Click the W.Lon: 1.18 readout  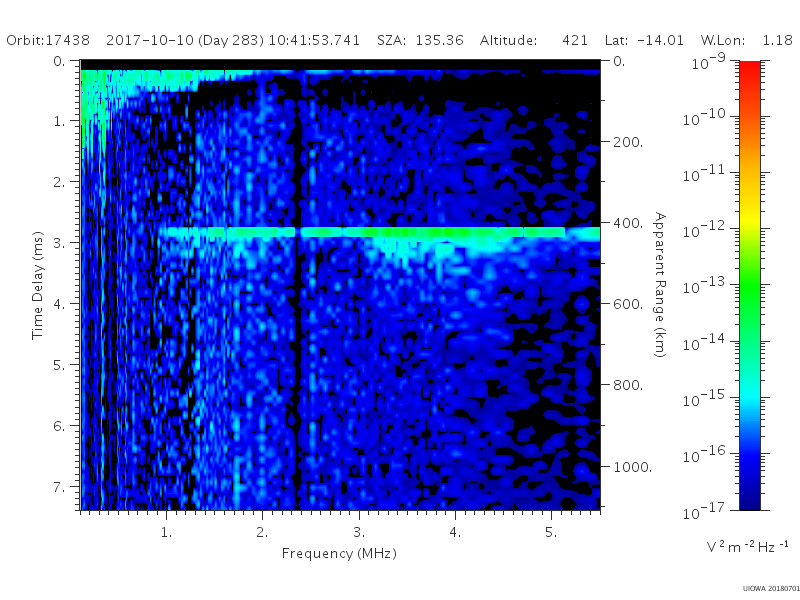[747, 40]
